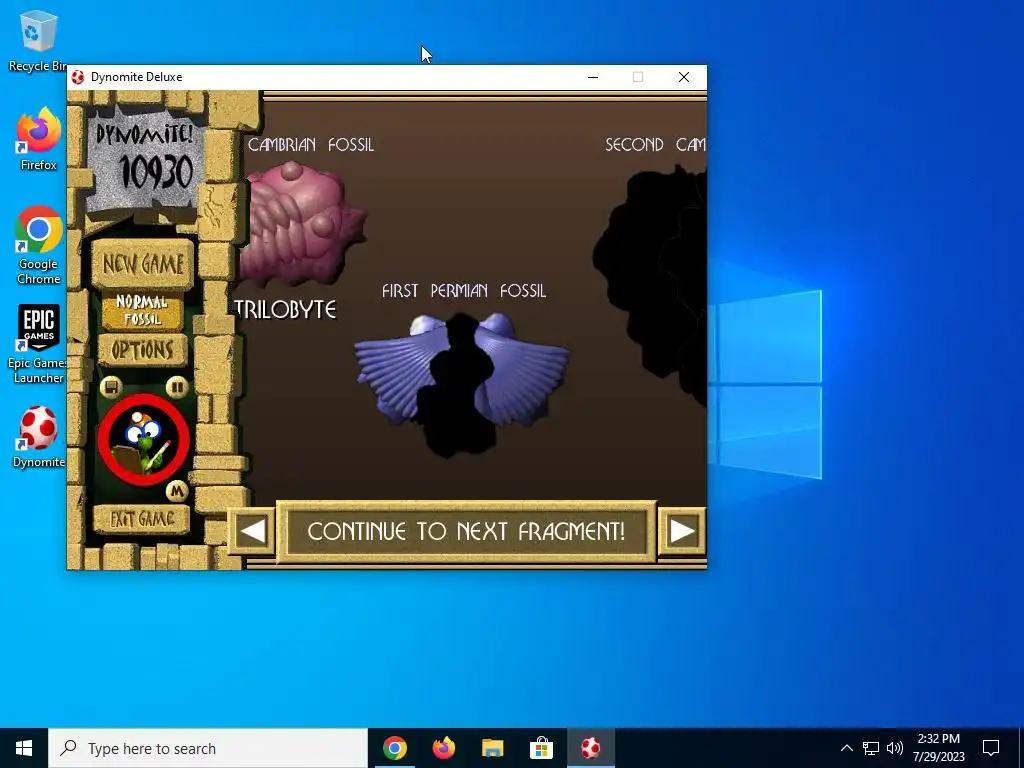The image size is (1024, 768).
Task: Select the pink Trilobyte fossil image
Action: pos(300,224)
